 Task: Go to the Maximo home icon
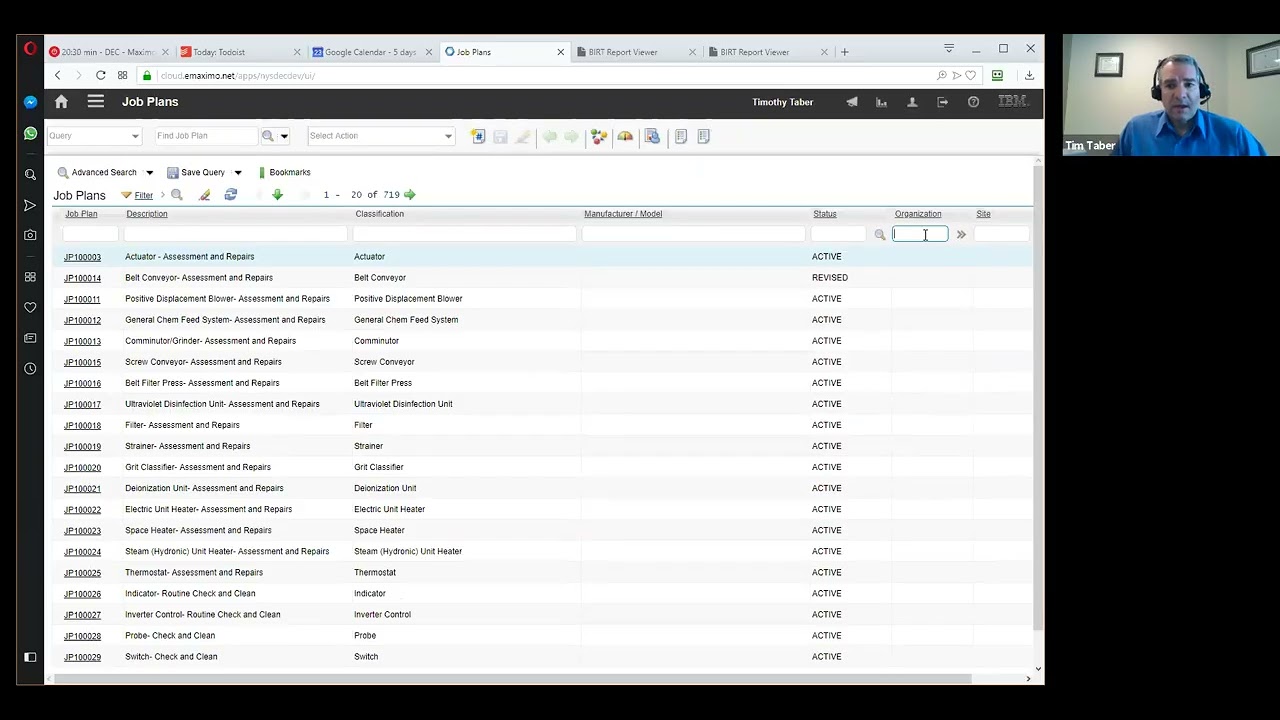61,101
